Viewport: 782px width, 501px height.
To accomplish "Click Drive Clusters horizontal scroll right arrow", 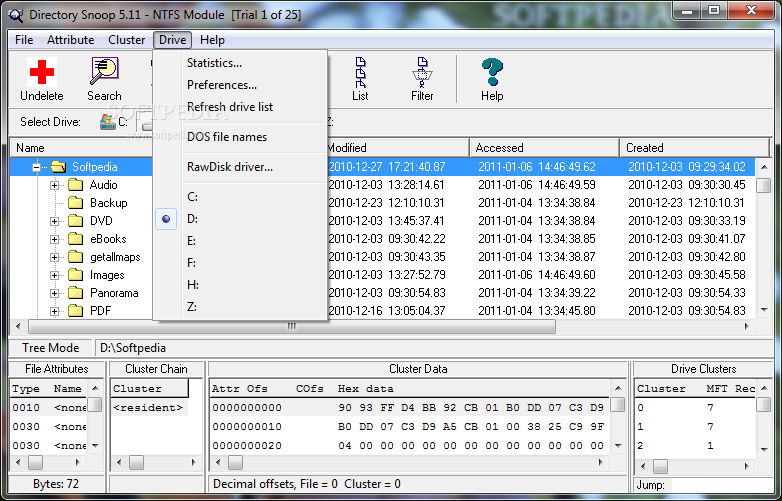I will click(747, 467).
